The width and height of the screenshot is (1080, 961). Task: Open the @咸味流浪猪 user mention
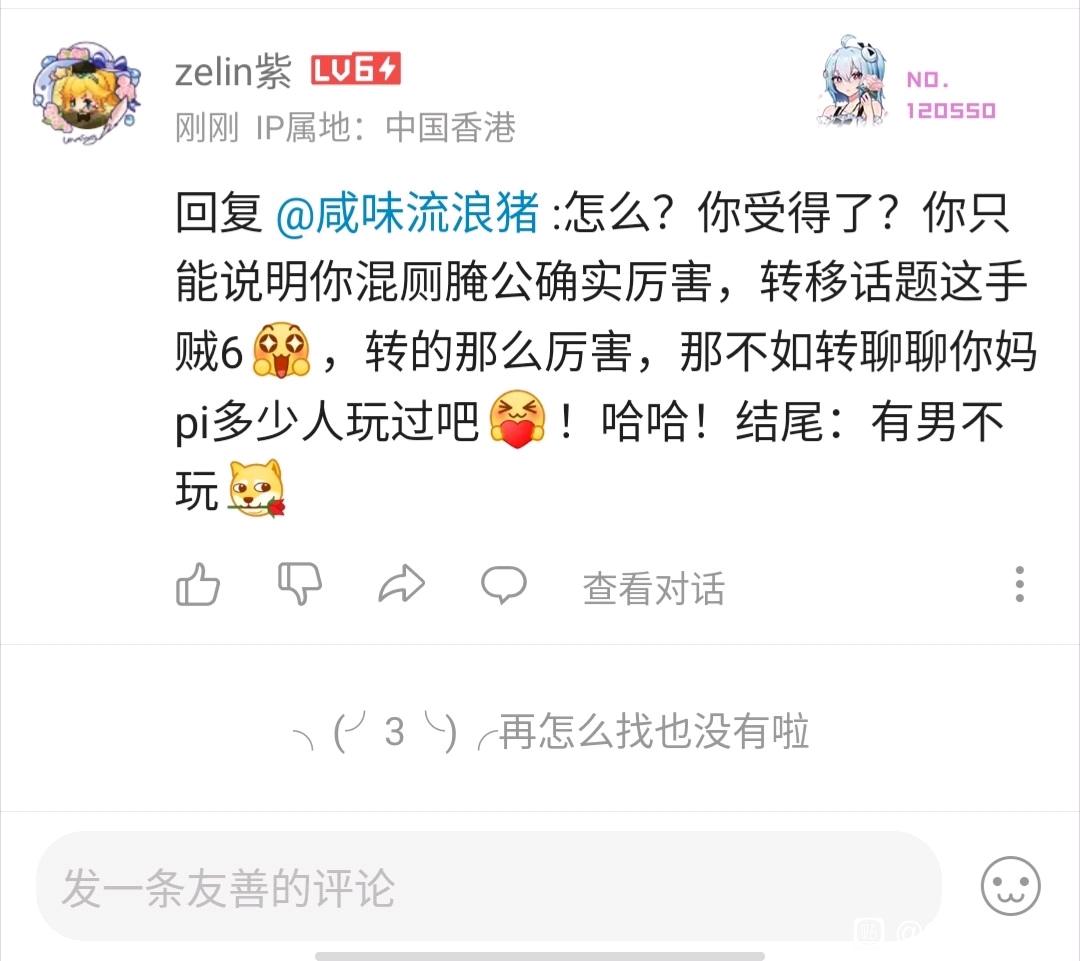pos(407,213)
